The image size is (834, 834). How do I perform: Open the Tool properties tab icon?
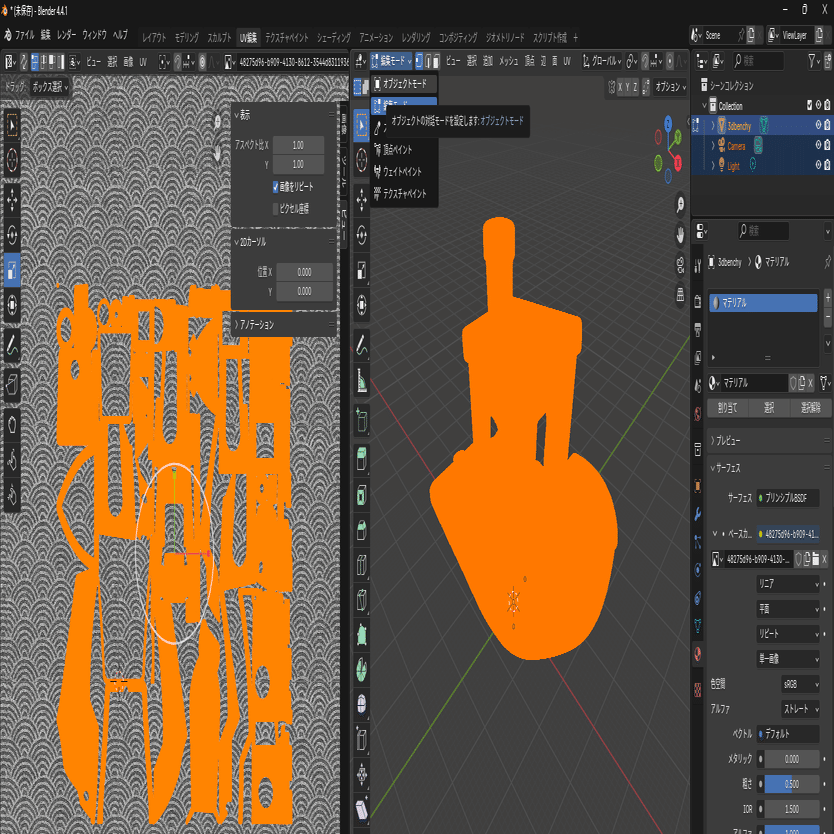pyautogui.click(x=698, y=265)
